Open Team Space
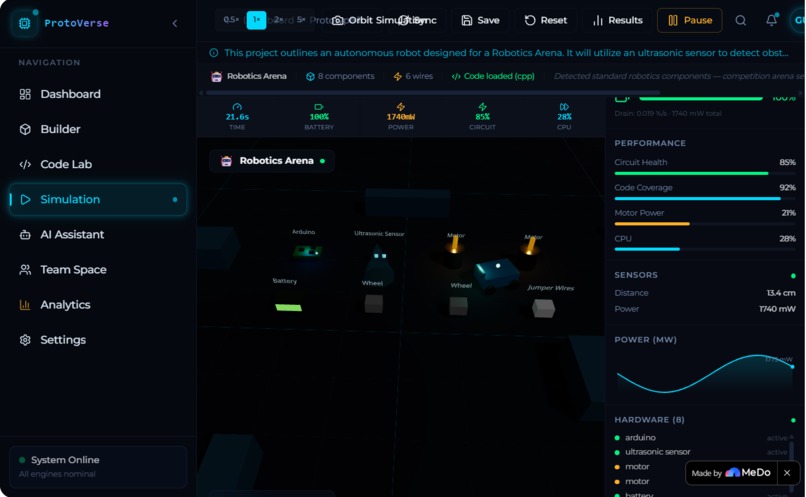The height and width of the screenshot is (497, 806). point(98,269)
